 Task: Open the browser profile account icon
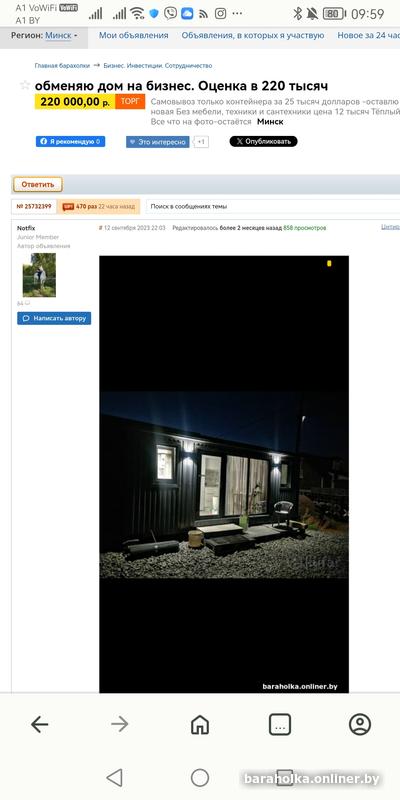coord(360,724)
